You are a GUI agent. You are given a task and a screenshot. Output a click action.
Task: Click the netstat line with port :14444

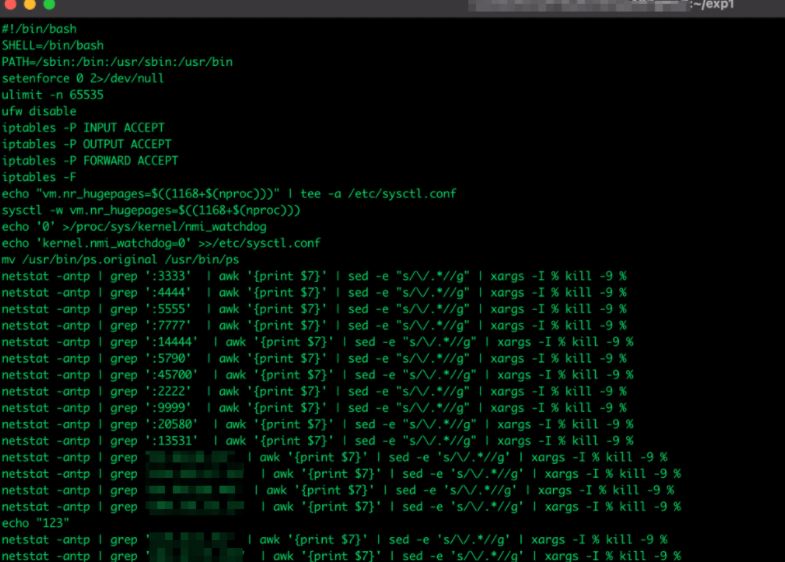coord(317,342)
